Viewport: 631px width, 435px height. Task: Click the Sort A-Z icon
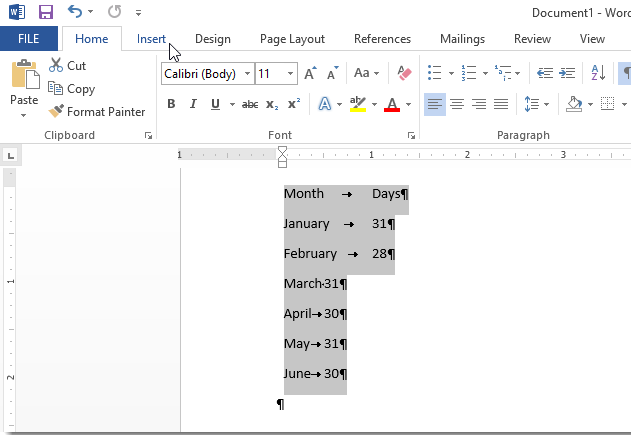coord(598,73)
